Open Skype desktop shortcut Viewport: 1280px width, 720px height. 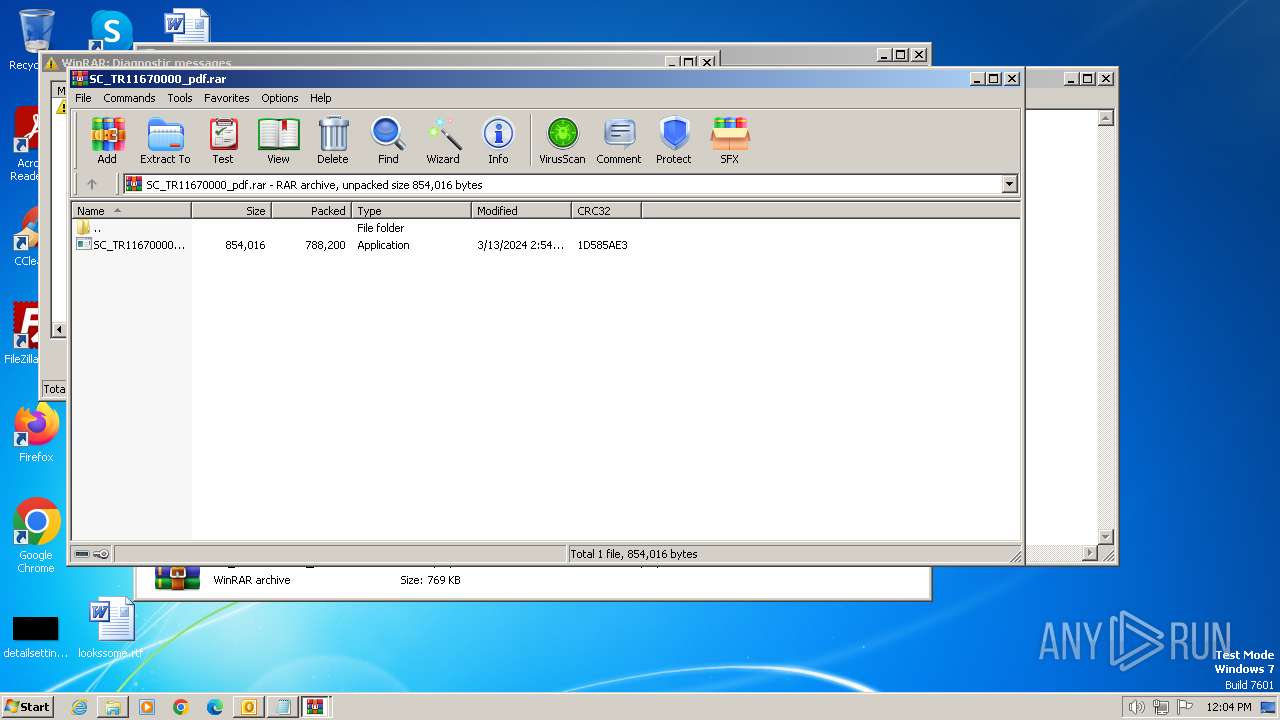tap(111, 30)
